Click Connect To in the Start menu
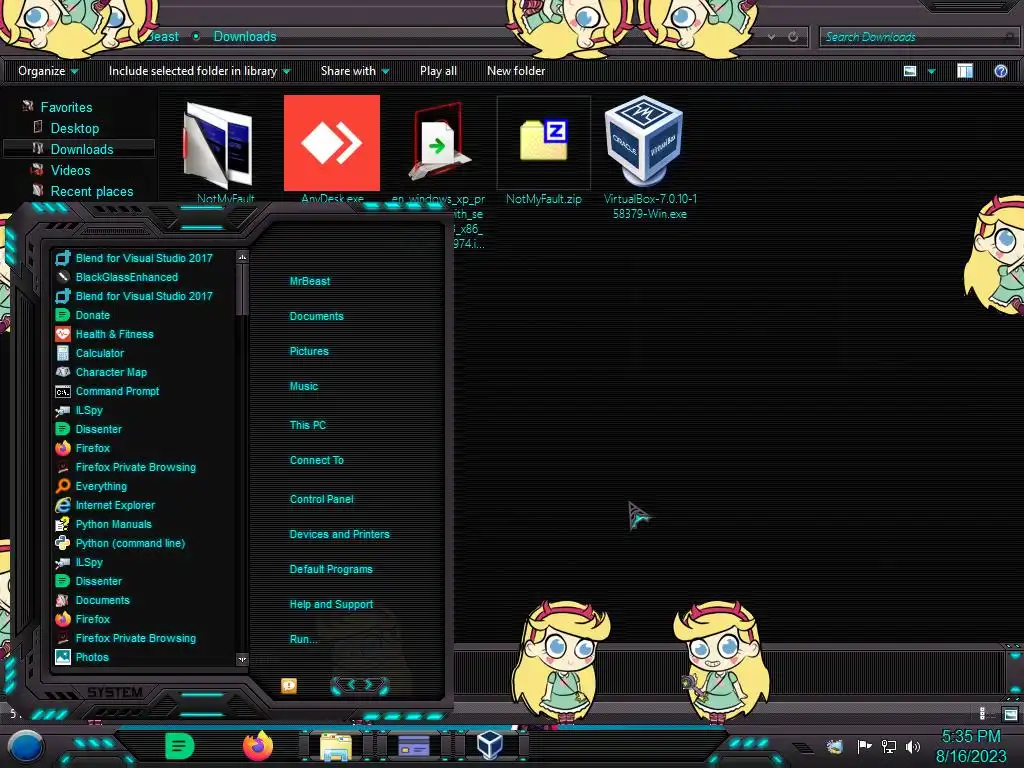Screen dimensions: 1024x768 (317, 460)
